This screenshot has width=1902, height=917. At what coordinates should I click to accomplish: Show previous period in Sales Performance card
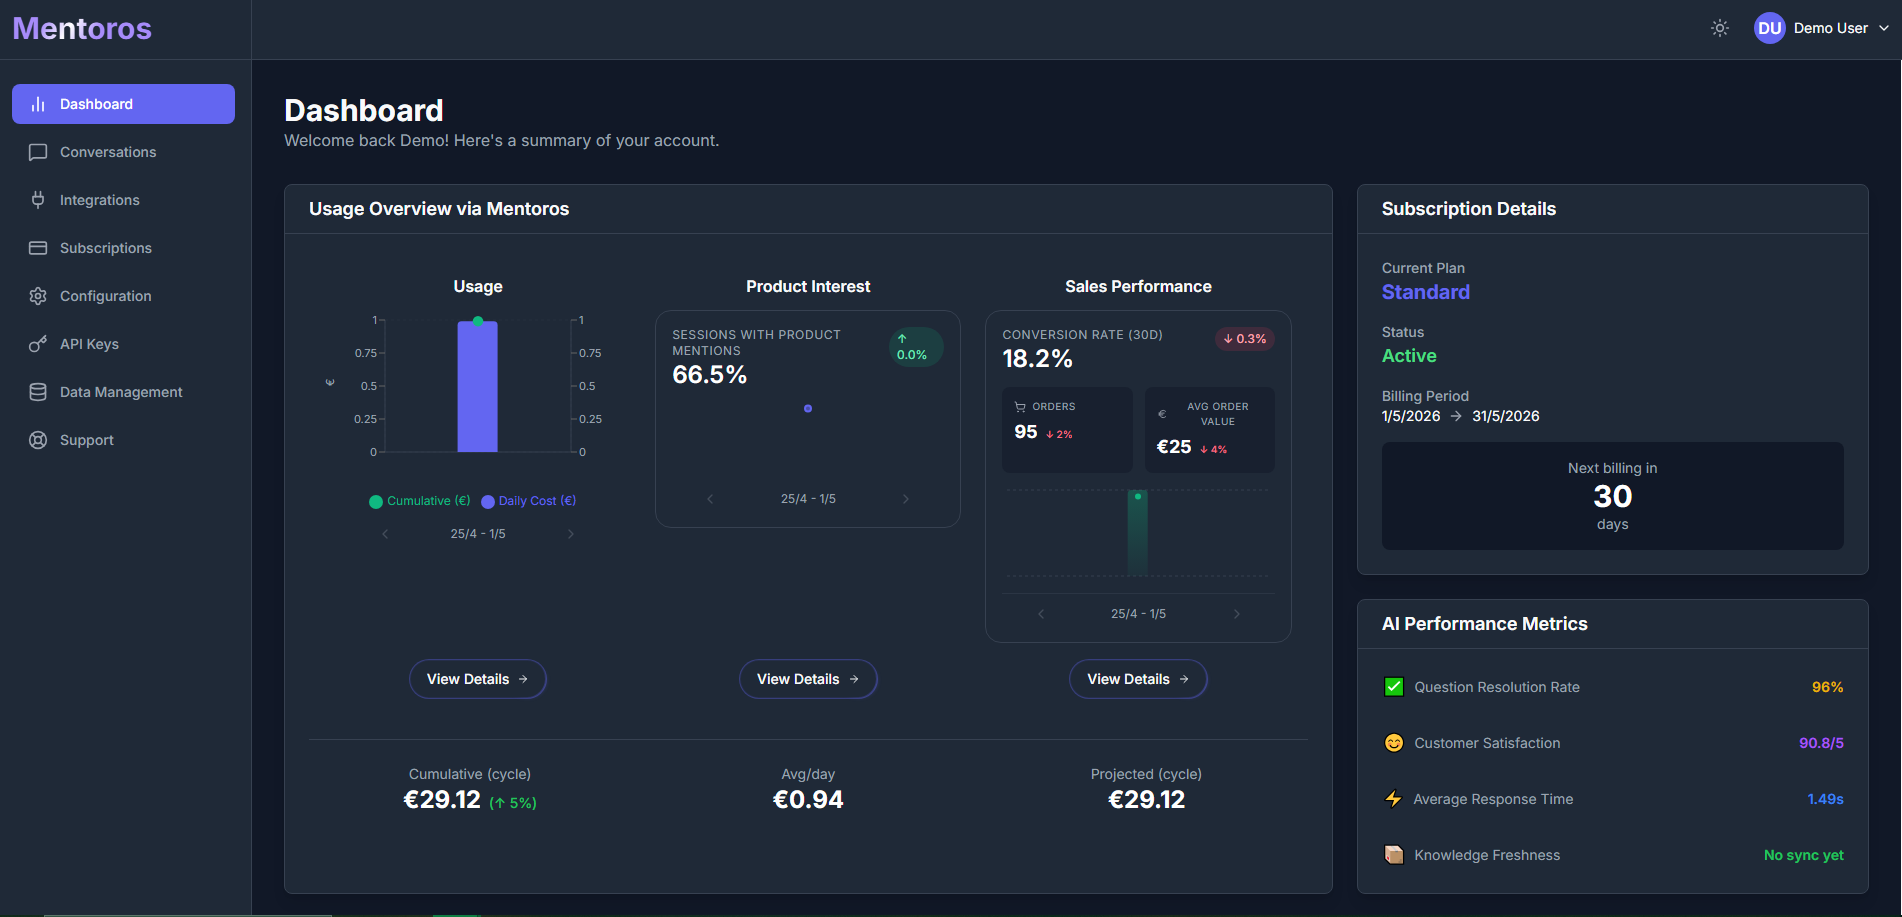pyautogui.click(x=1041, y=614)
